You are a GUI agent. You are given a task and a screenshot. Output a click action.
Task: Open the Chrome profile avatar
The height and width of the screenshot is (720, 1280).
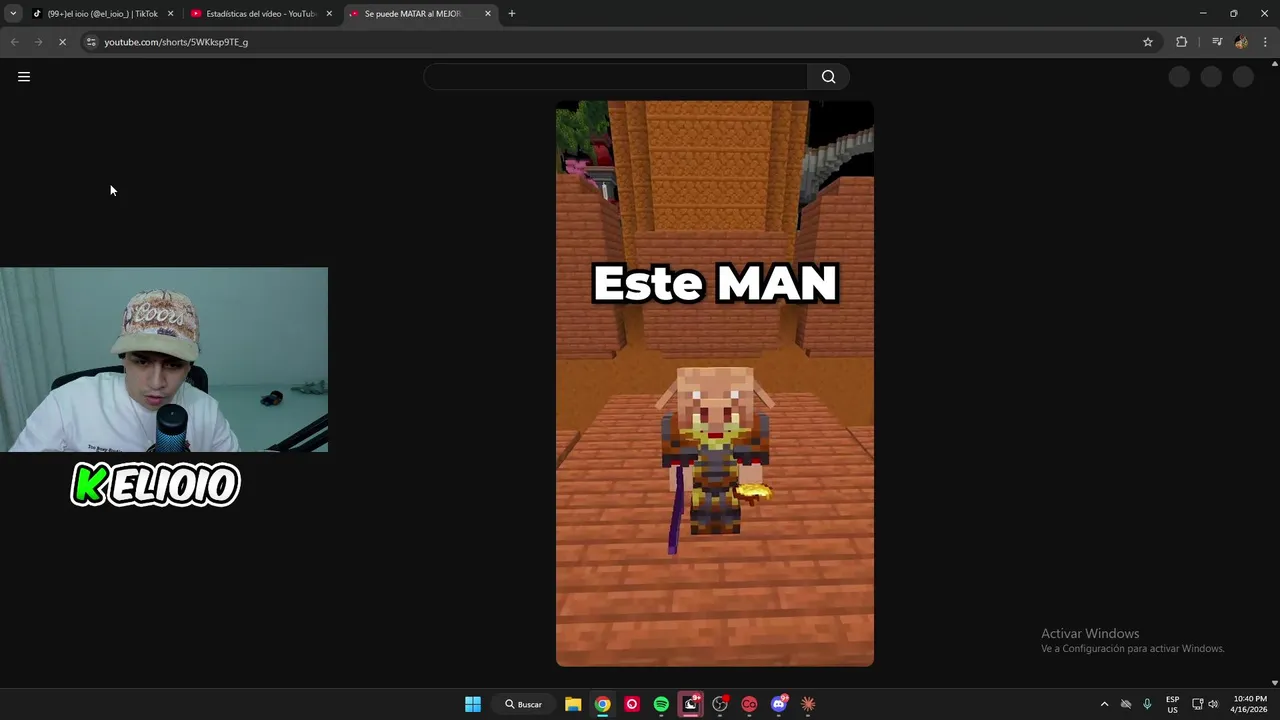[x=1241, y=42]
